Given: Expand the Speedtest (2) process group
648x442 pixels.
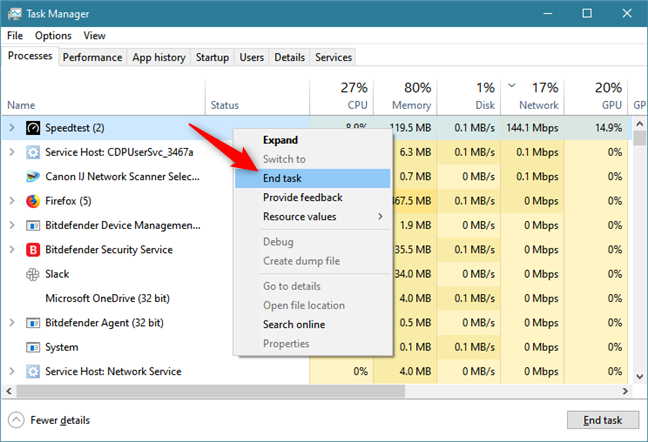Looking at the screenshot, I should coord(12,128).
